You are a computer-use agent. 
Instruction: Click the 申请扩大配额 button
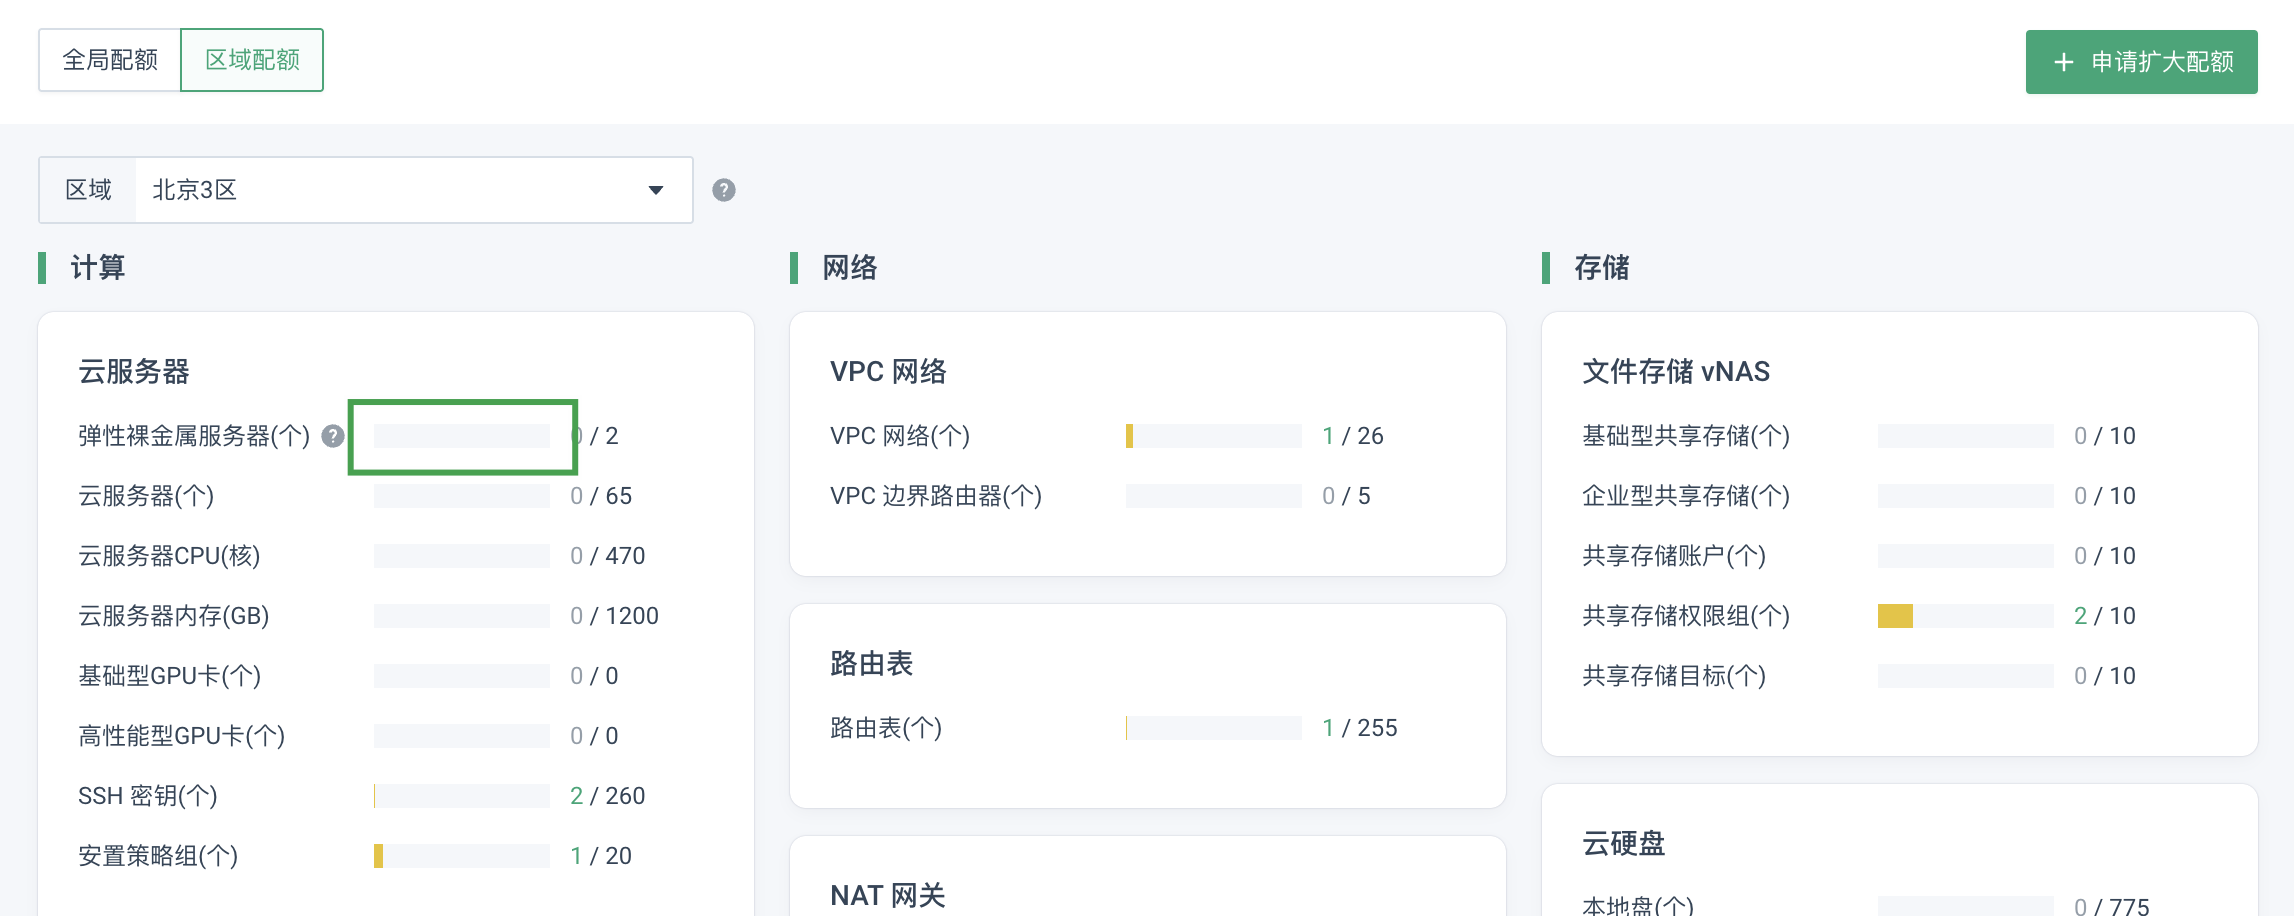click(2141, 62)
